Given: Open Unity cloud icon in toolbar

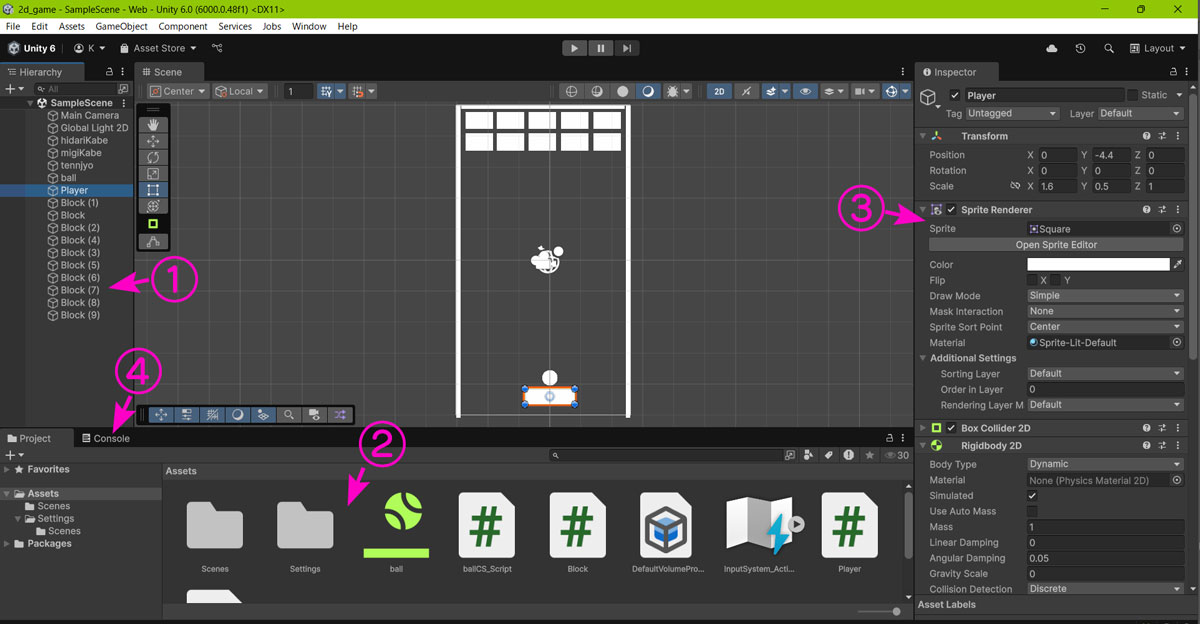Looking at the screenshot, I should [1051, 48].
